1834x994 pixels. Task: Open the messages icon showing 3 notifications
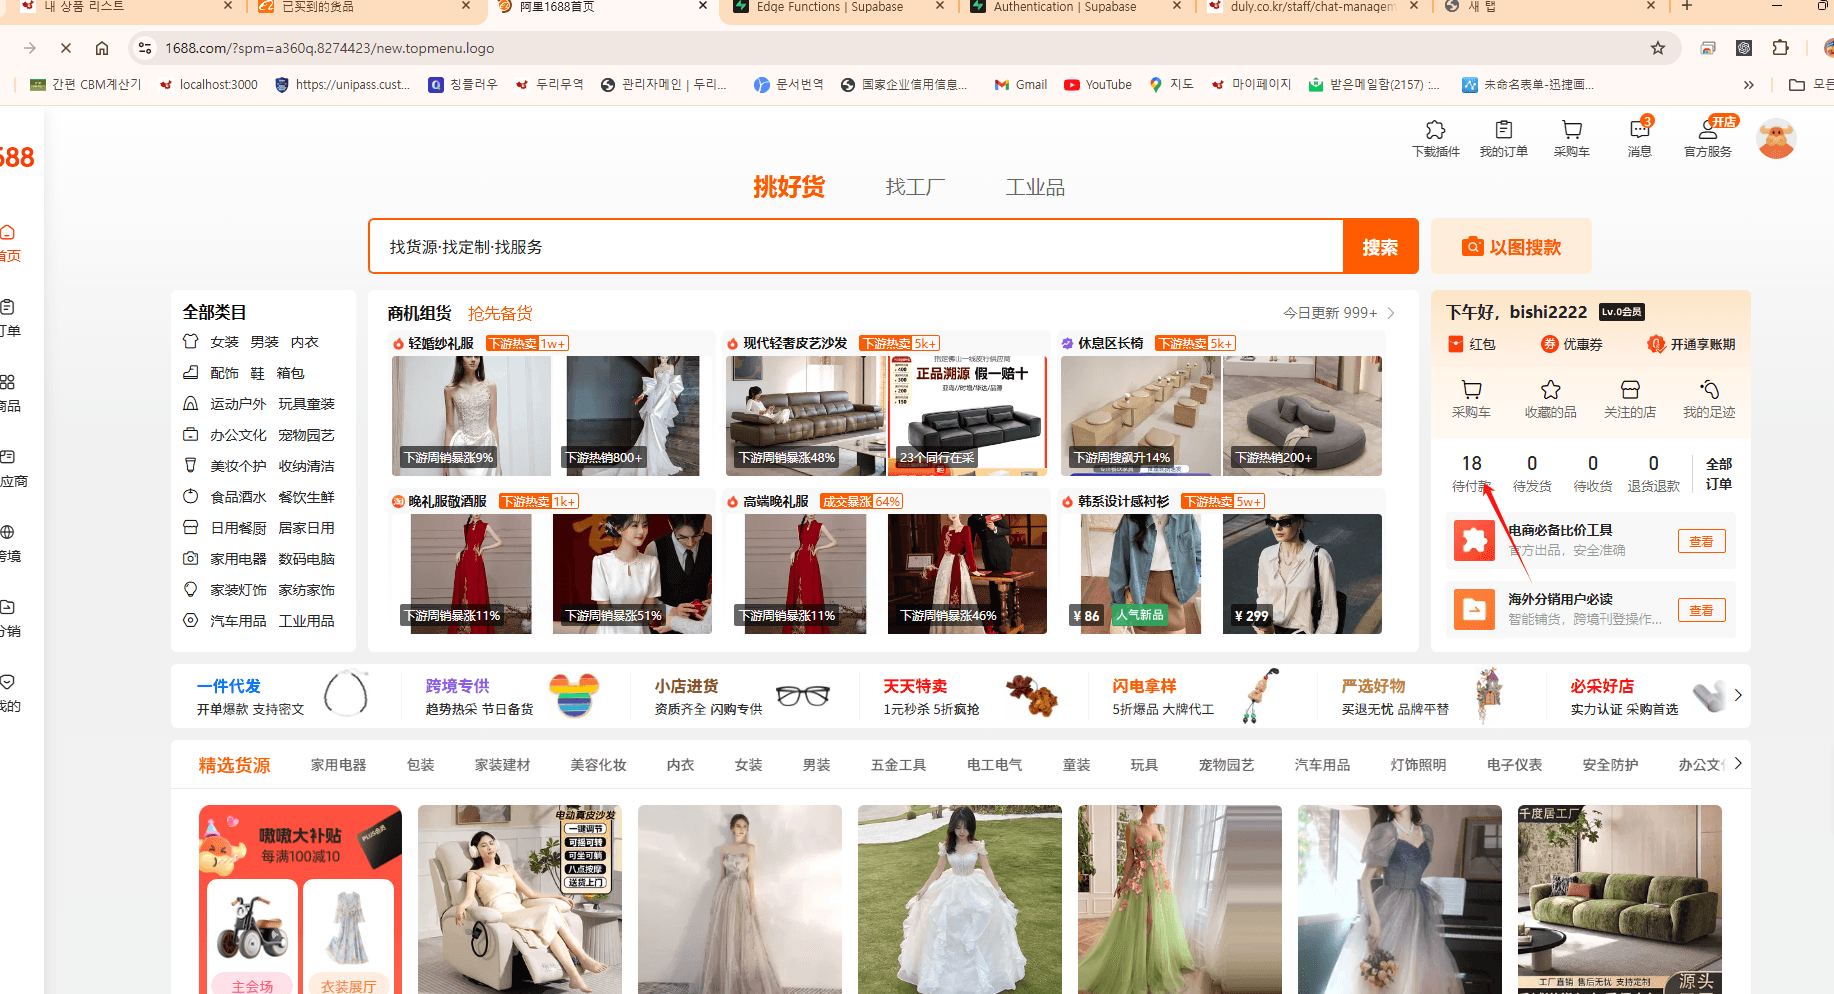click(x=1639, y=138)
